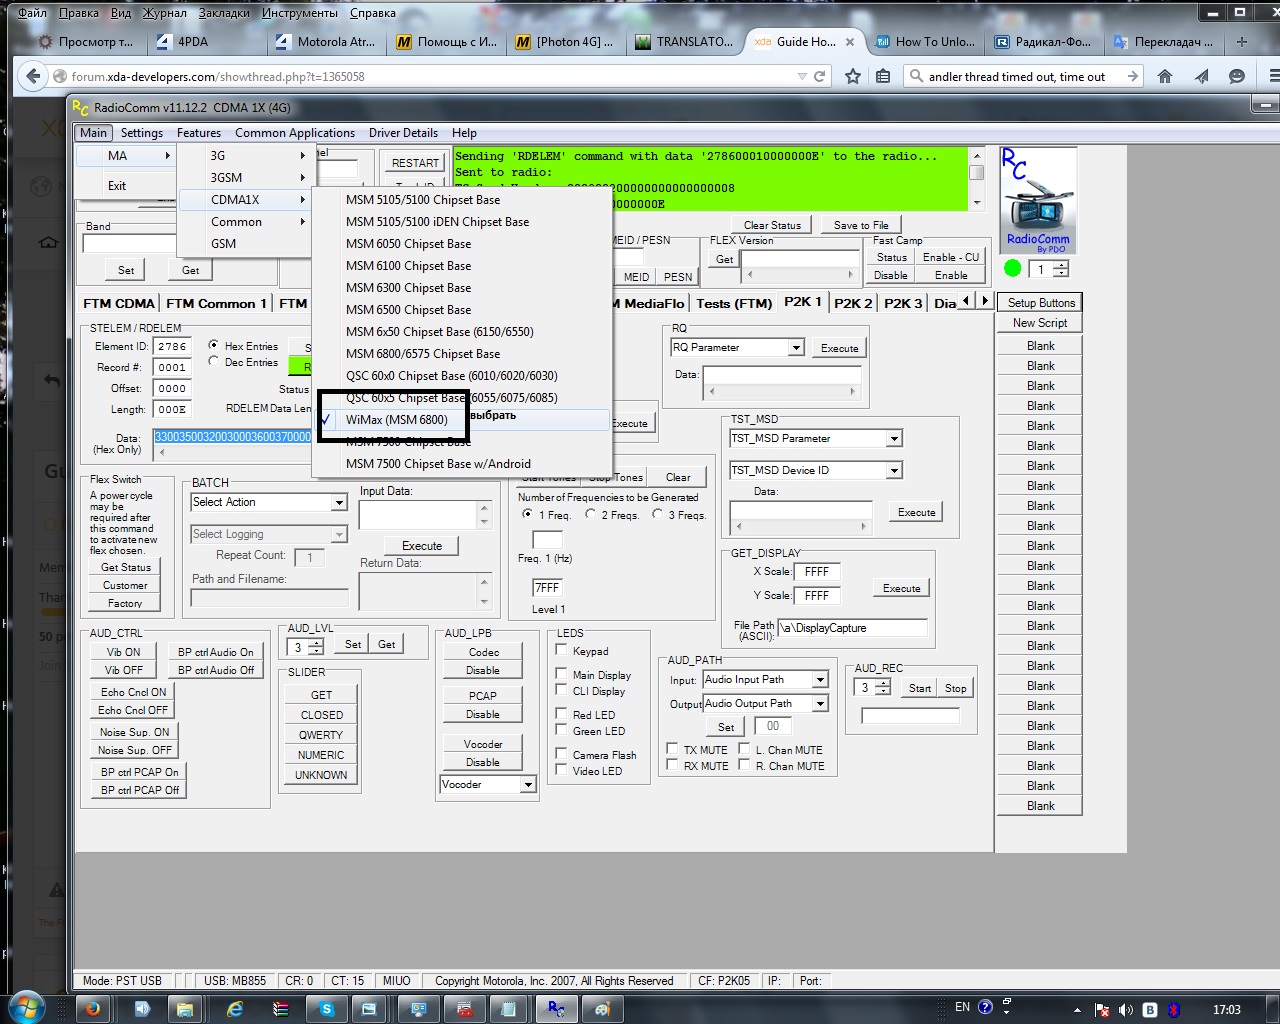Close the Guide Ho... browser tab
The height and width of the screenshot is (1024, 1280).
pos(850,42)
